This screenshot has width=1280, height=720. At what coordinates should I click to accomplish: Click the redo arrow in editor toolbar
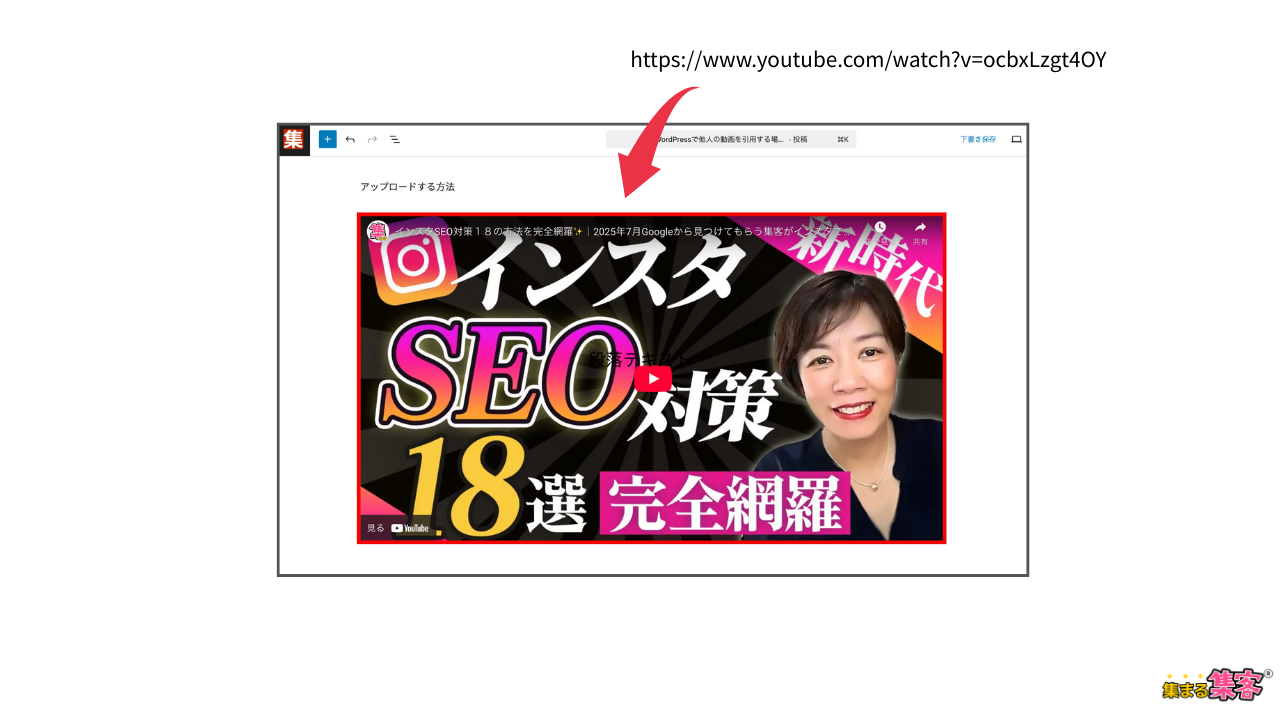[372, 139]
